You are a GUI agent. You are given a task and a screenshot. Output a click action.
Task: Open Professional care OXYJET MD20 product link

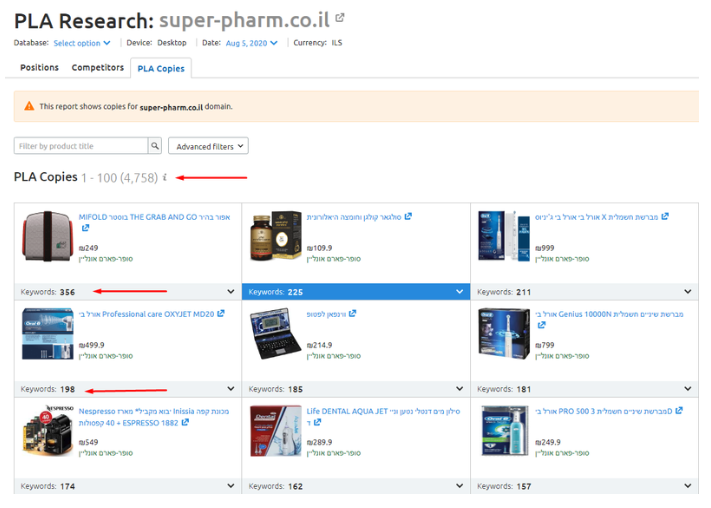146,314
